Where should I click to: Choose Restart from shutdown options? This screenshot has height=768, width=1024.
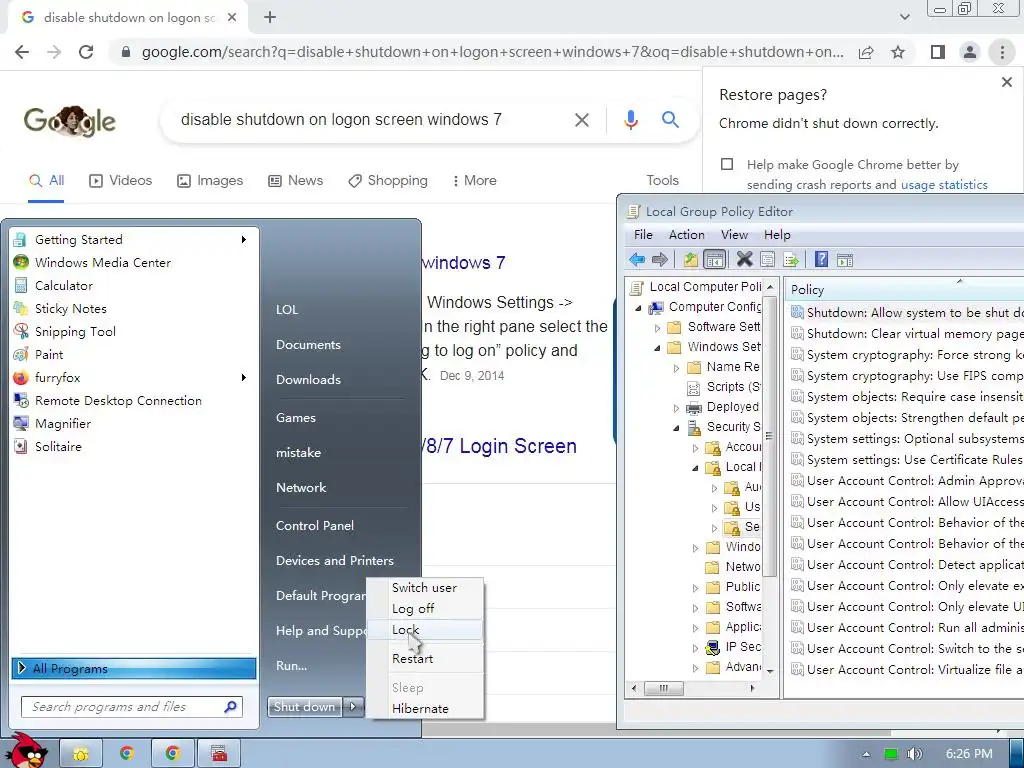426,658
